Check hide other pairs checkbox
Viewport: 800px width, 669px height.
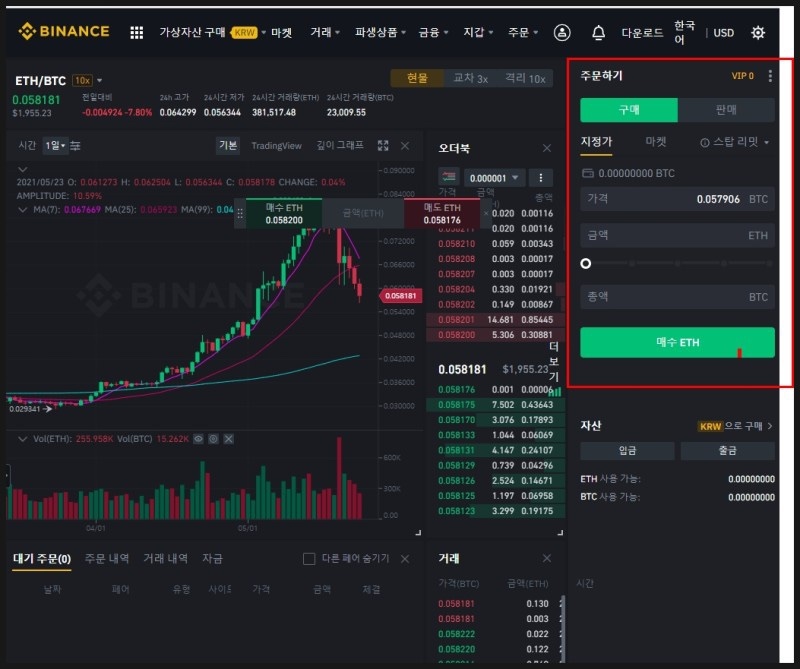coord(309,559)
